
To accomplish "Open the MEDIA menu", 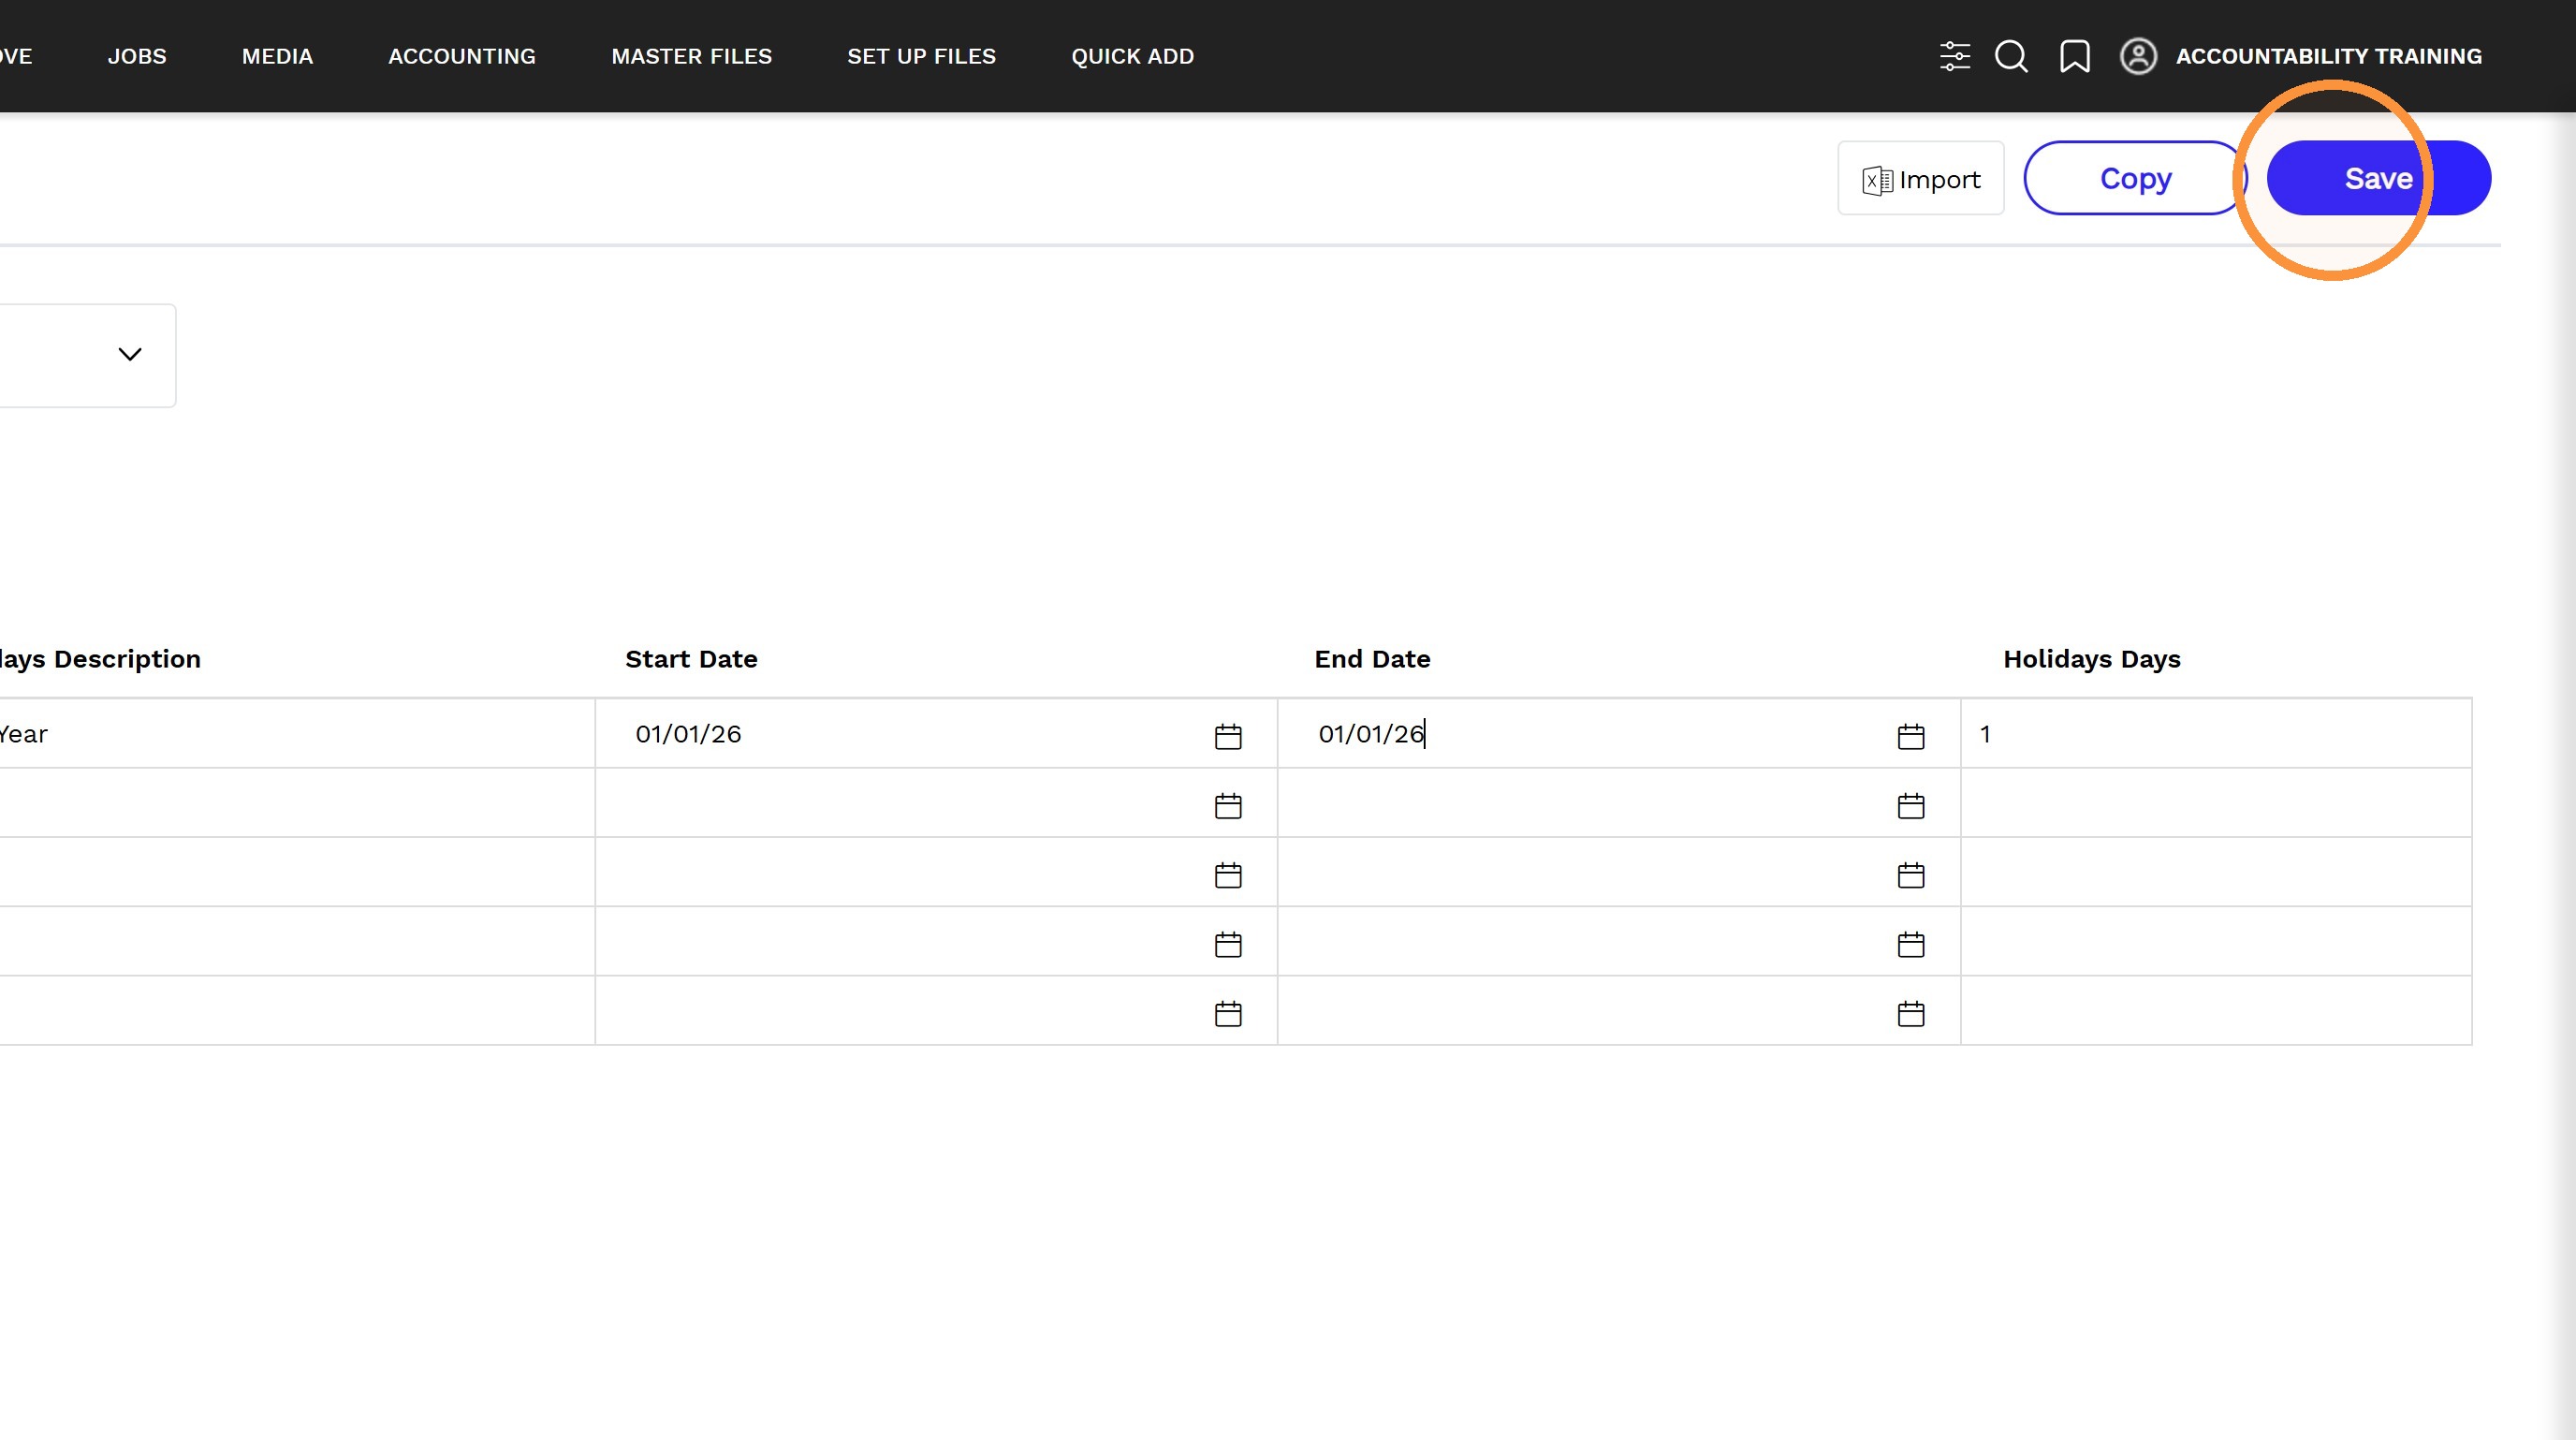I will point(277,56).
